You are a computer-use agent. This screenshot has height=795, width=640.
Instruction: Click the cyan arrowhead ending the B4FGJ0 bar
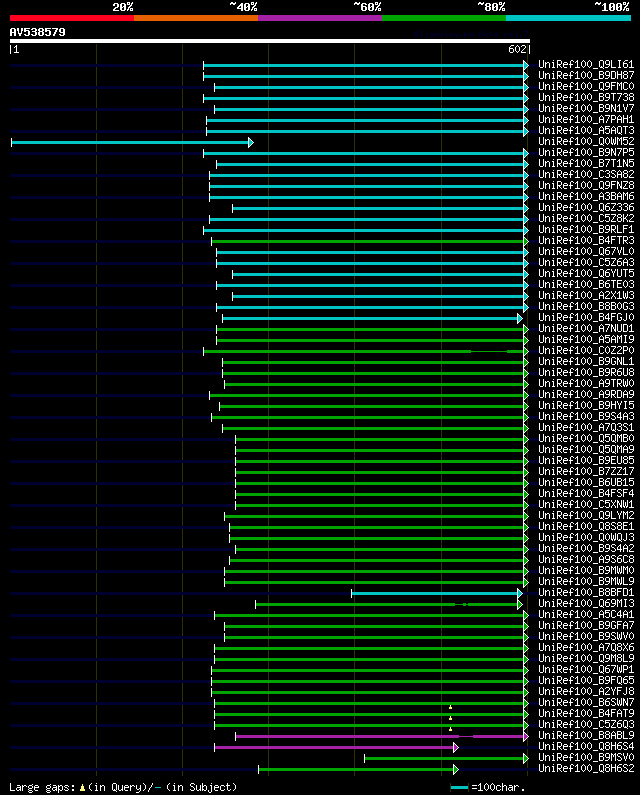520,318
